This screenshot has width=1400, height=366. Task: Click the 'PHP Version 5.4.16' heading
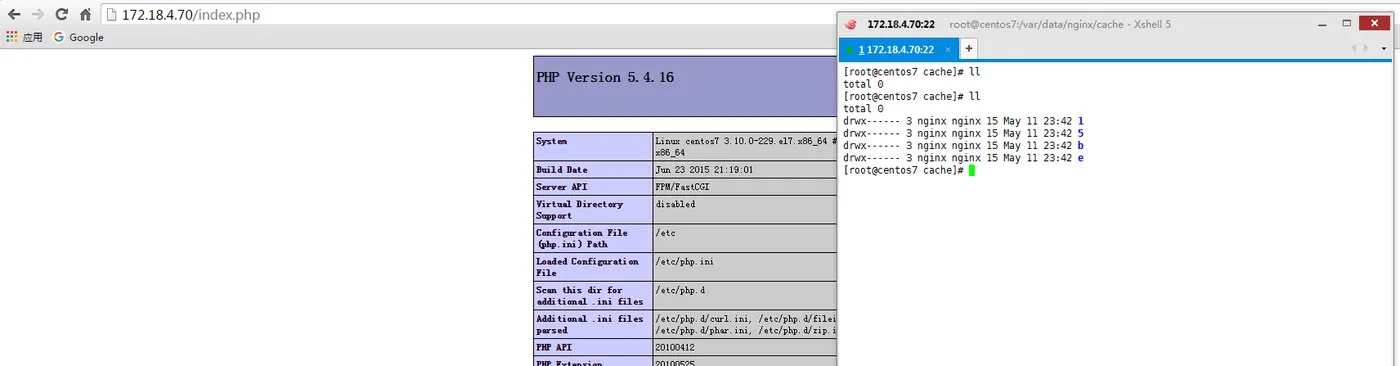(x=605, y=77)
